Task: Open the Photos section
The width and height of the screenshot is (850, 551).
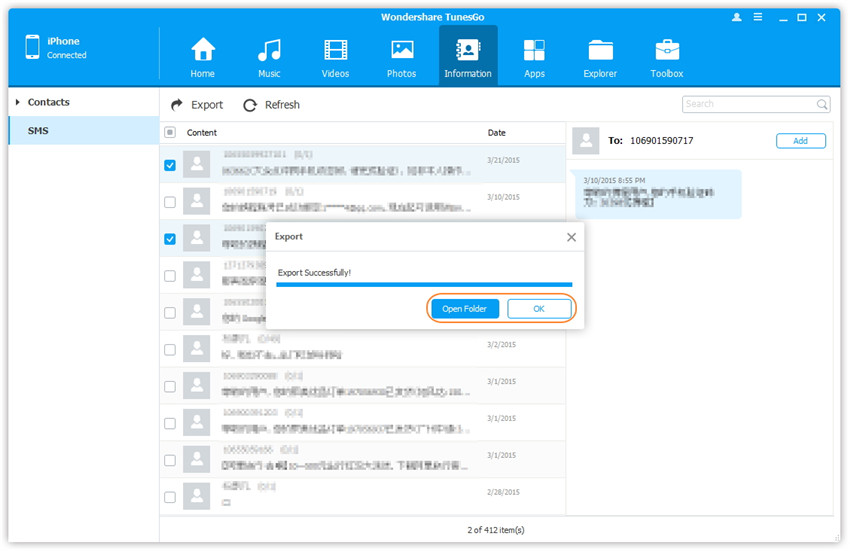Action: coord(401,57)
